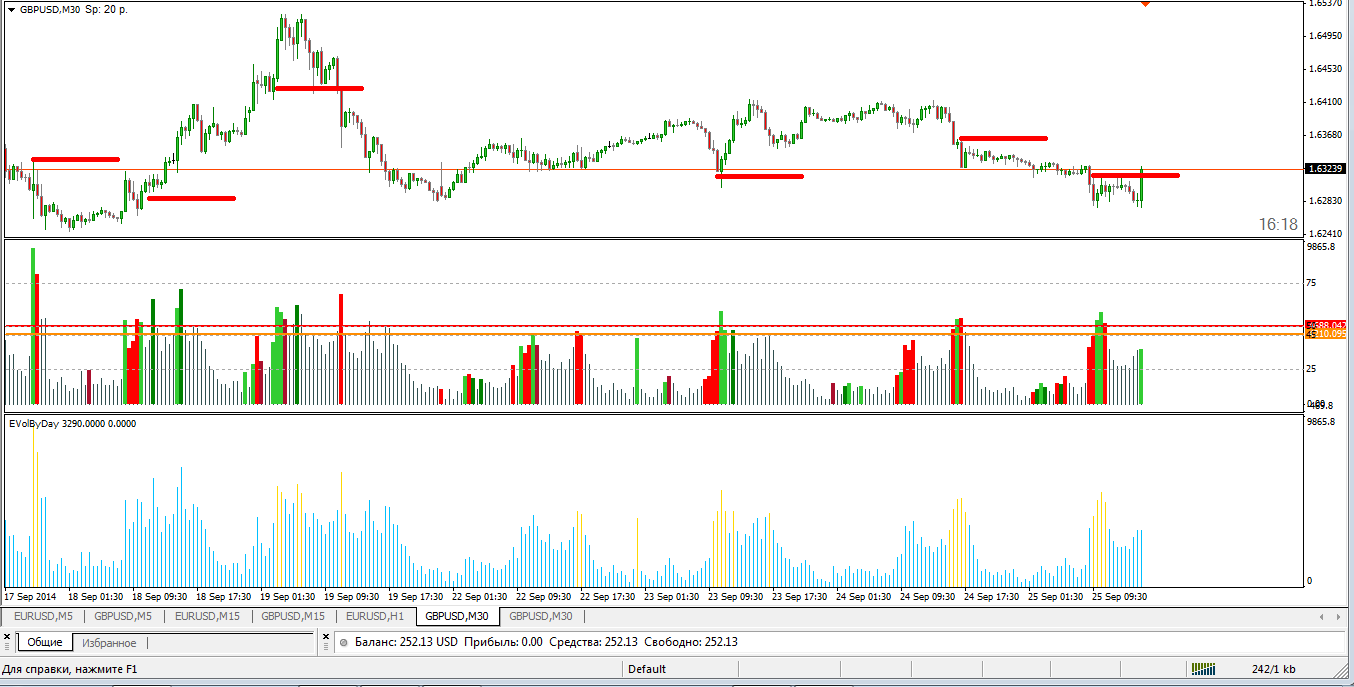Click the connection status bars icon
The image size is (1354, 687).
click(x=1203, y=669)
